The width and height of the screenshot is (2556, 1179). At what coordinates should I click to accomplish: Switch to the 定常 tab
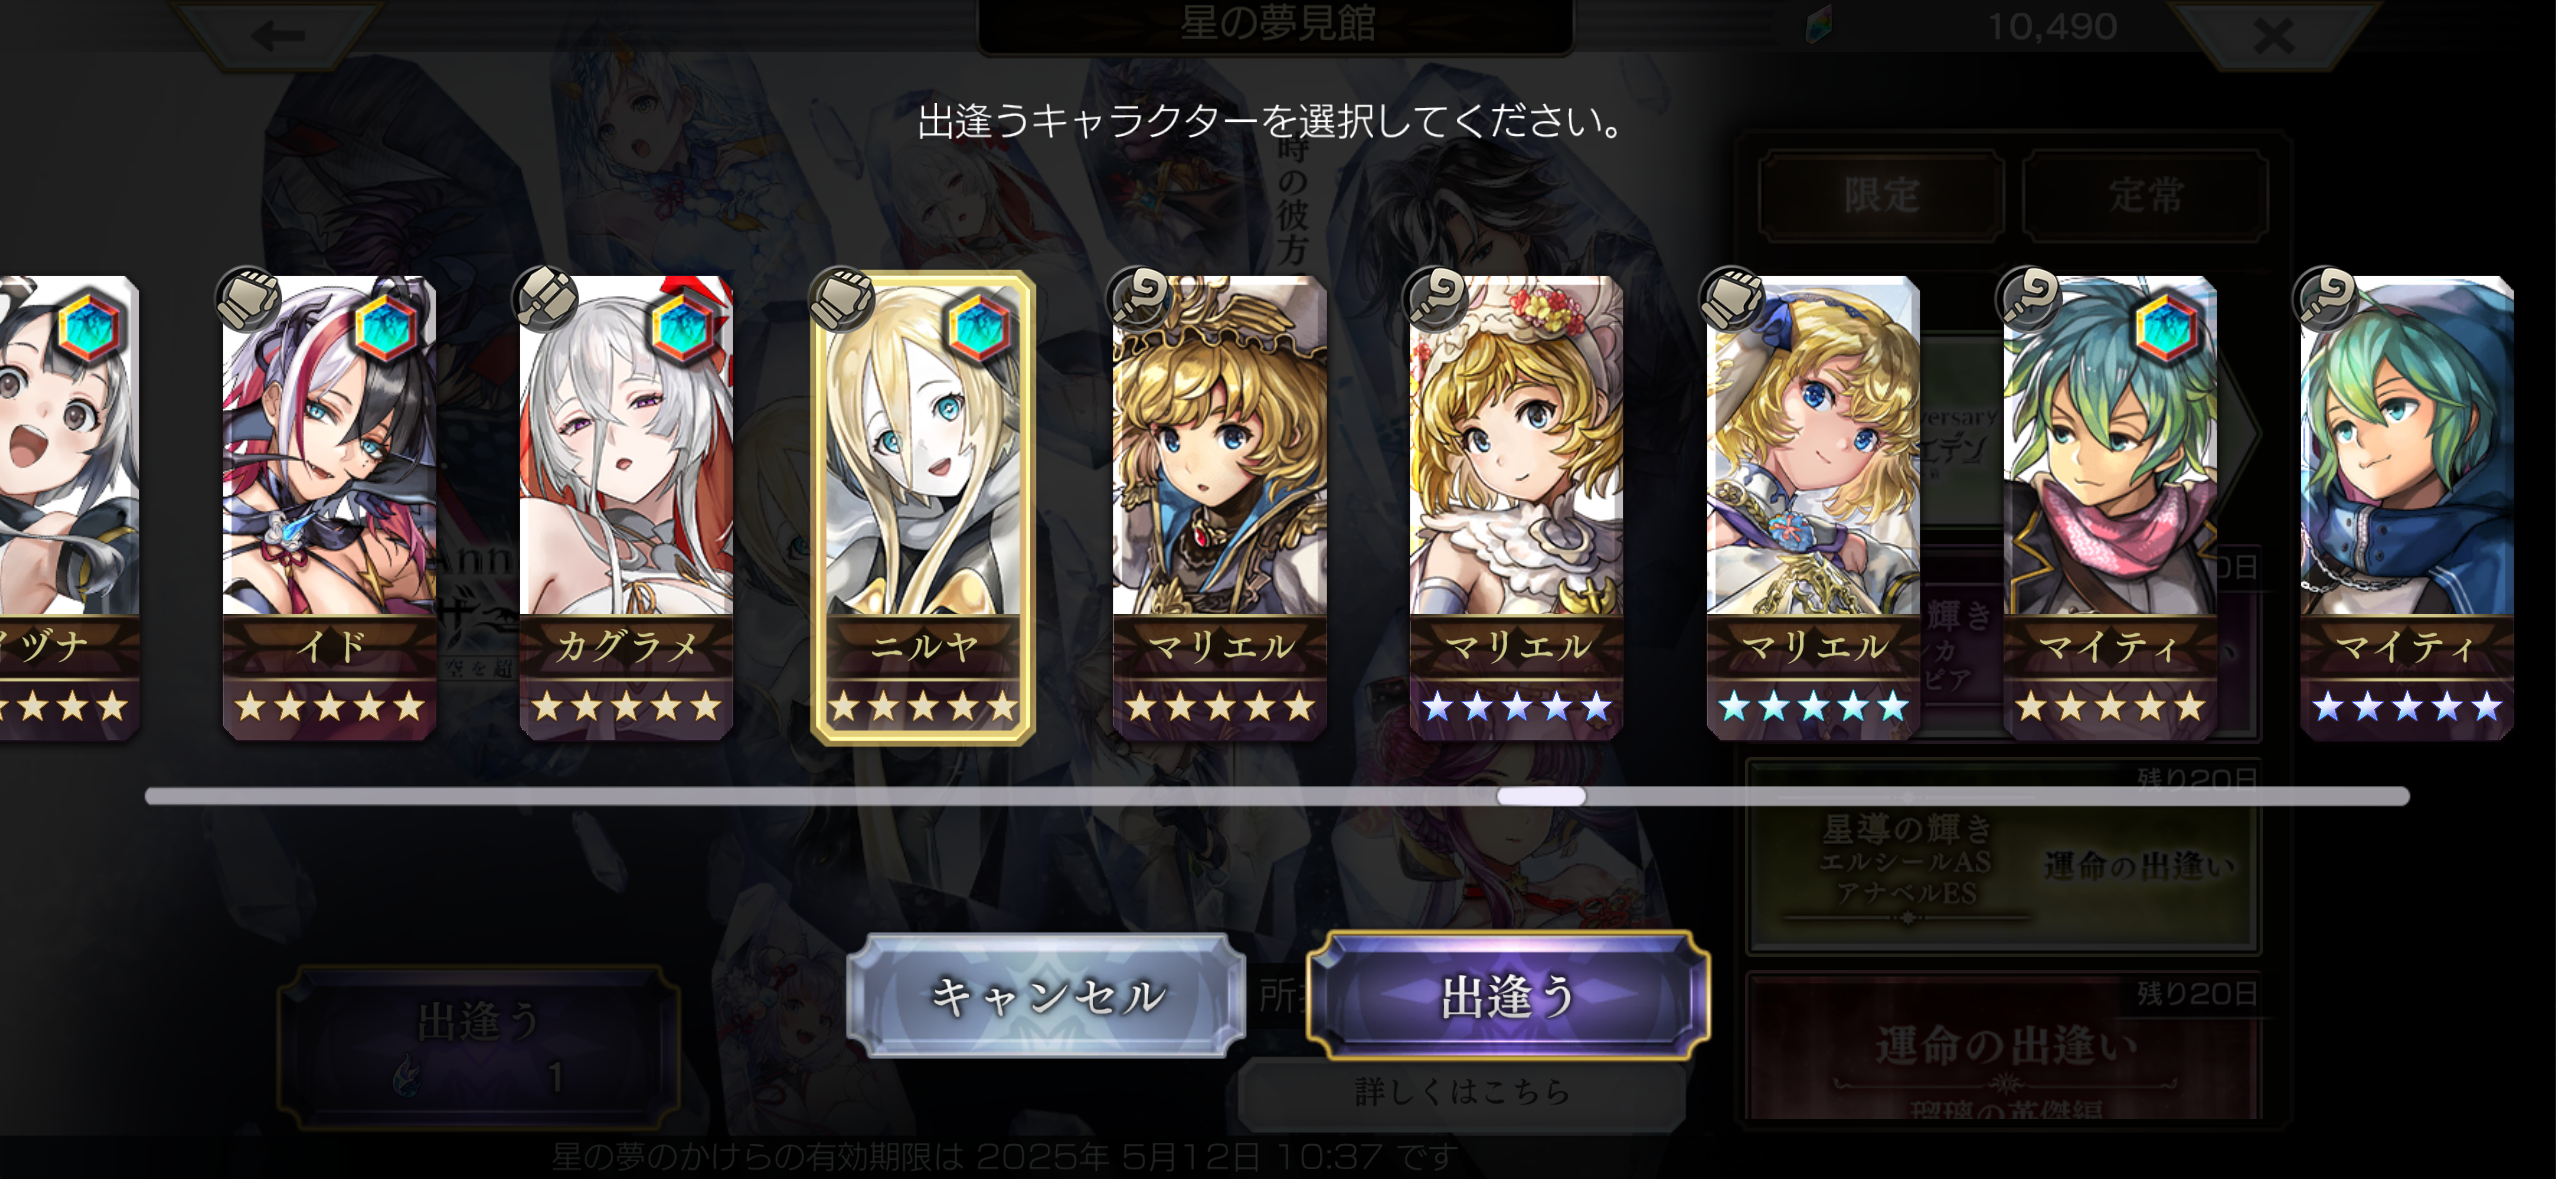(x=2146, y=195)
